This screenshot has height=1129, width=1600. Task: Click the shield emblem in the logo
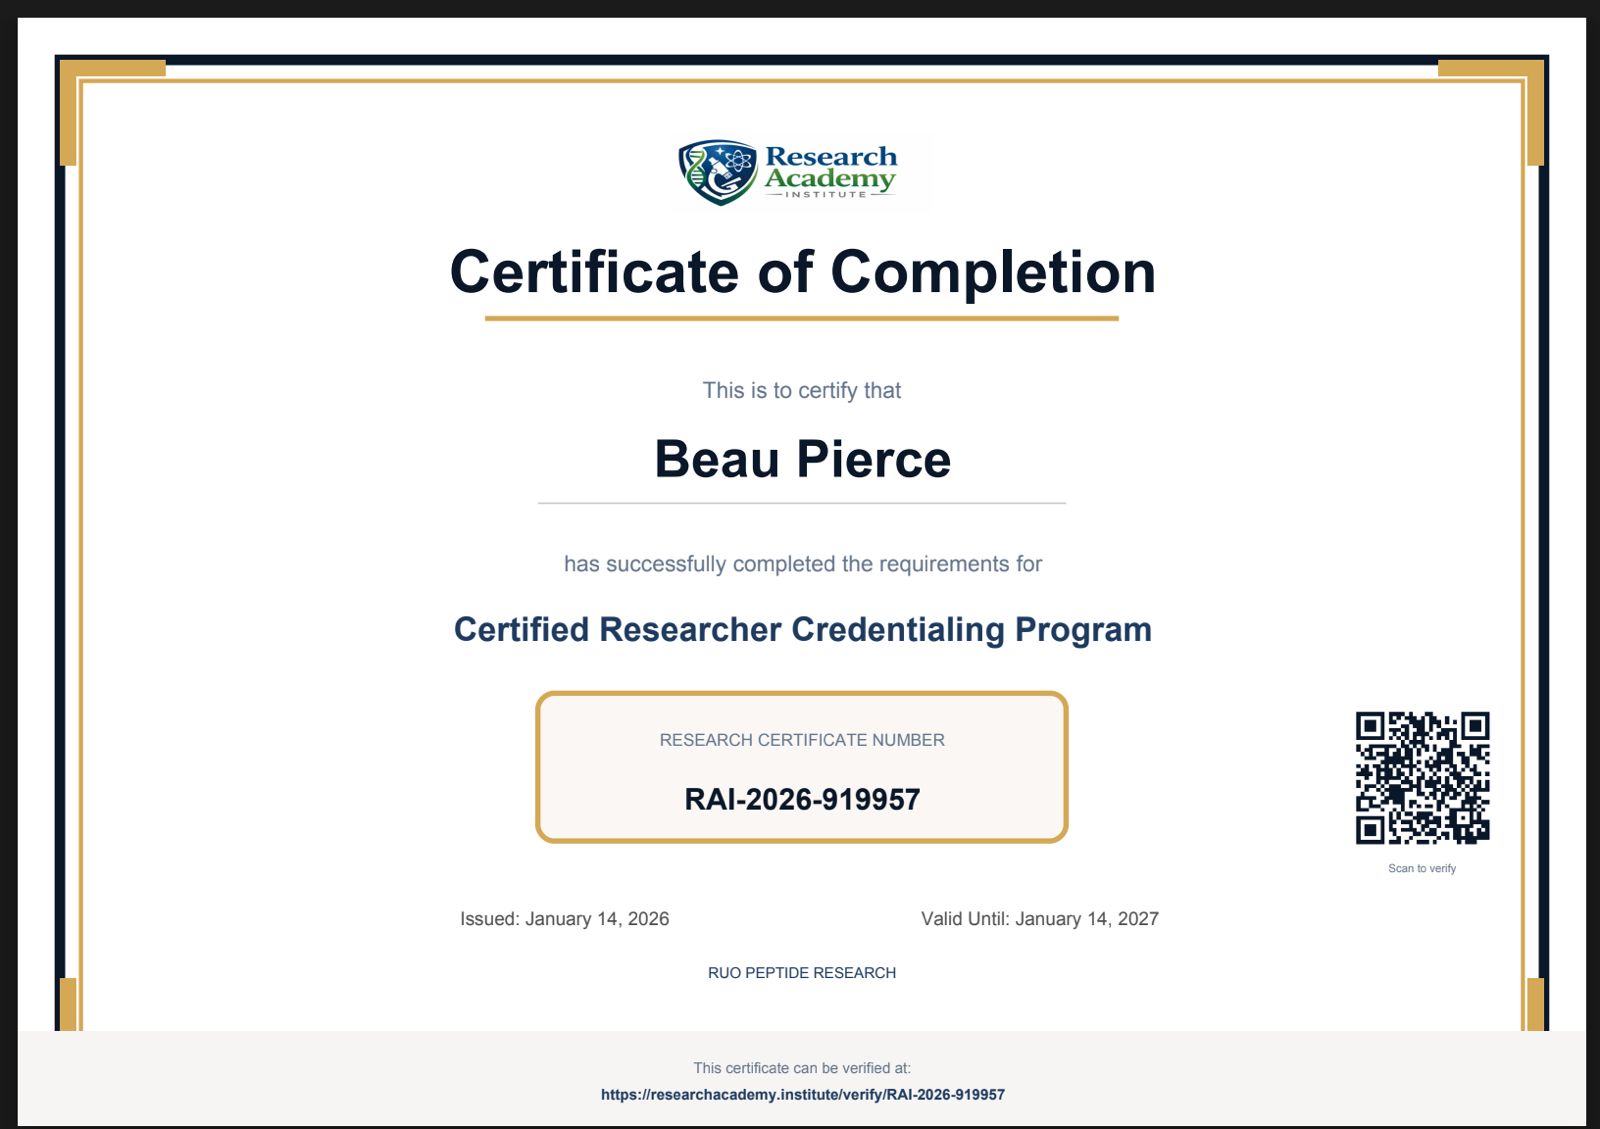tap(718, 172)
